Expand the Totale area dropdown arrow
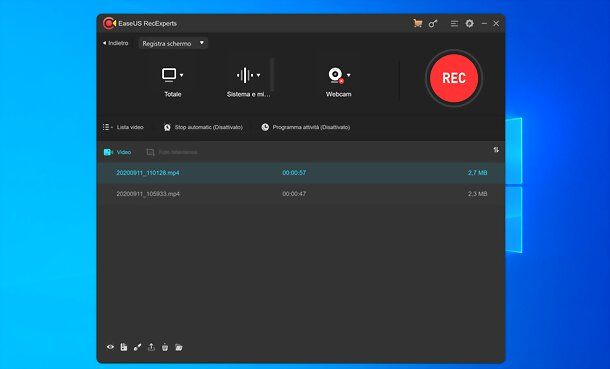Screen dimensions: 610x369 pyautogui.click(x=182, y=75)
